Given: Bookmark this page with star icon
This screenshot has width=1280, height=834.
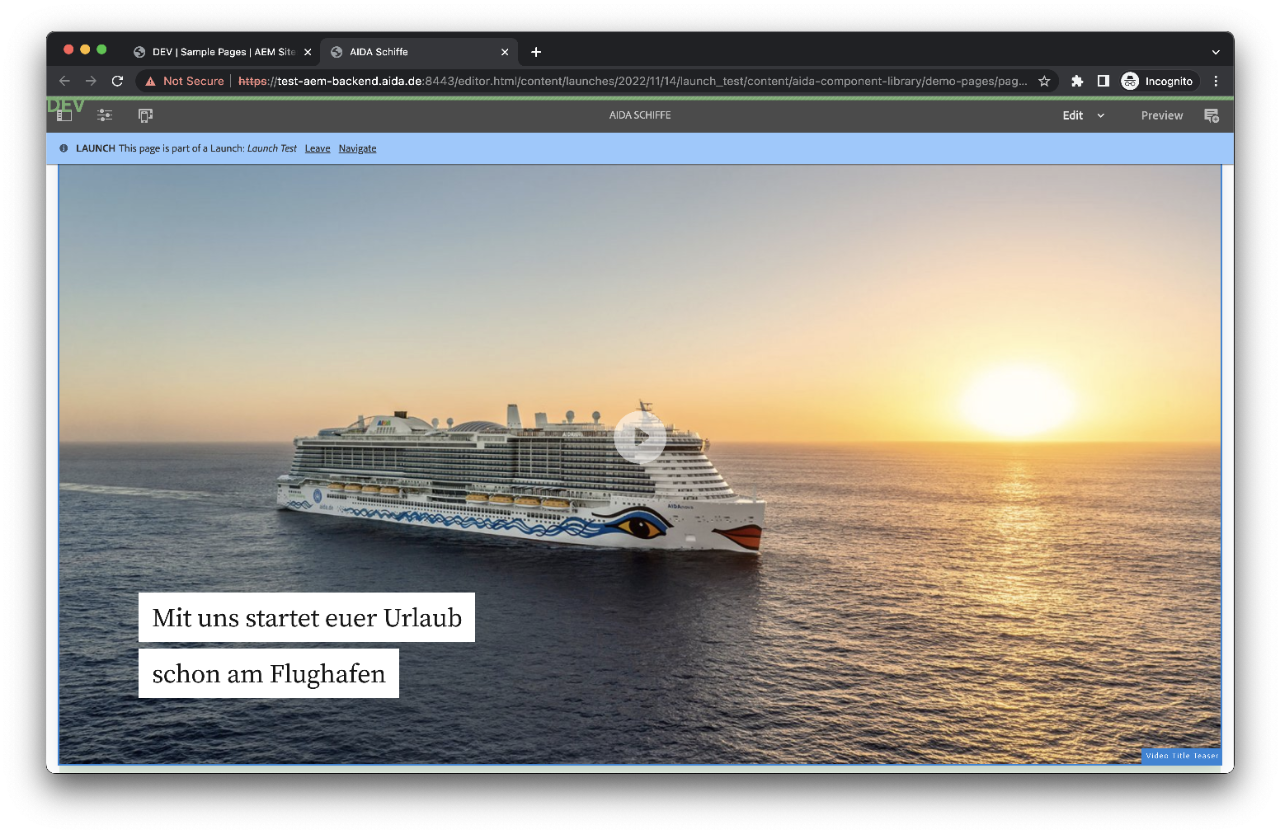Looking at the screenshot, I should [1044, 81].
